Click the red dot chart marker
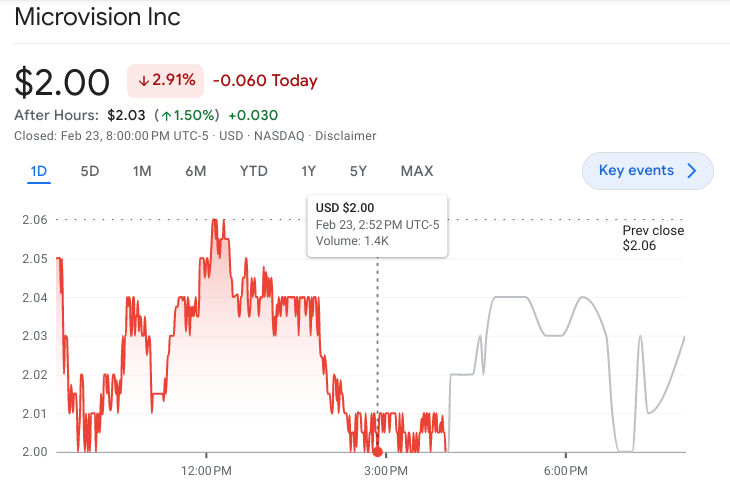Viewport: 730px width, 481px height. (x=377, y=451)
